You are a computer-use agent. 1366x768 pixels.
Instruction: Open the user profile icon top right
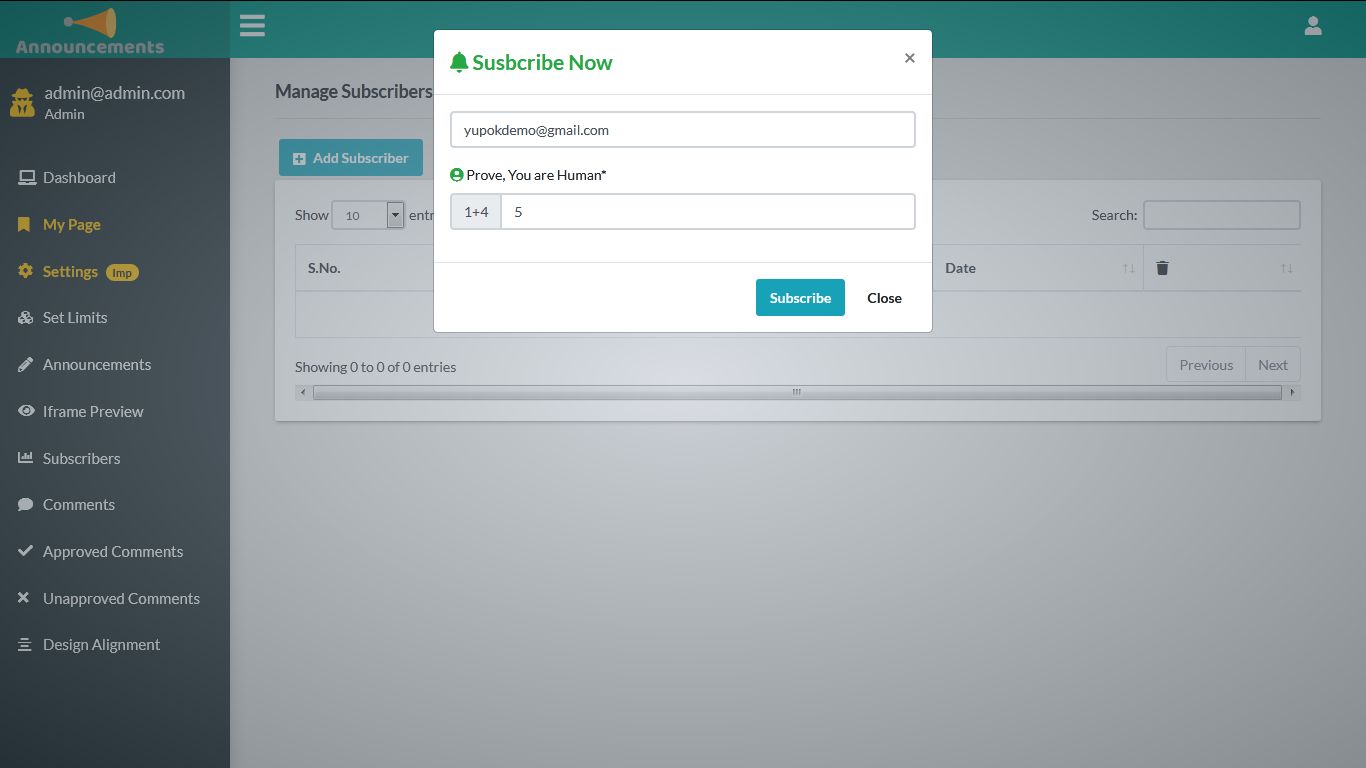(1313, 25)
